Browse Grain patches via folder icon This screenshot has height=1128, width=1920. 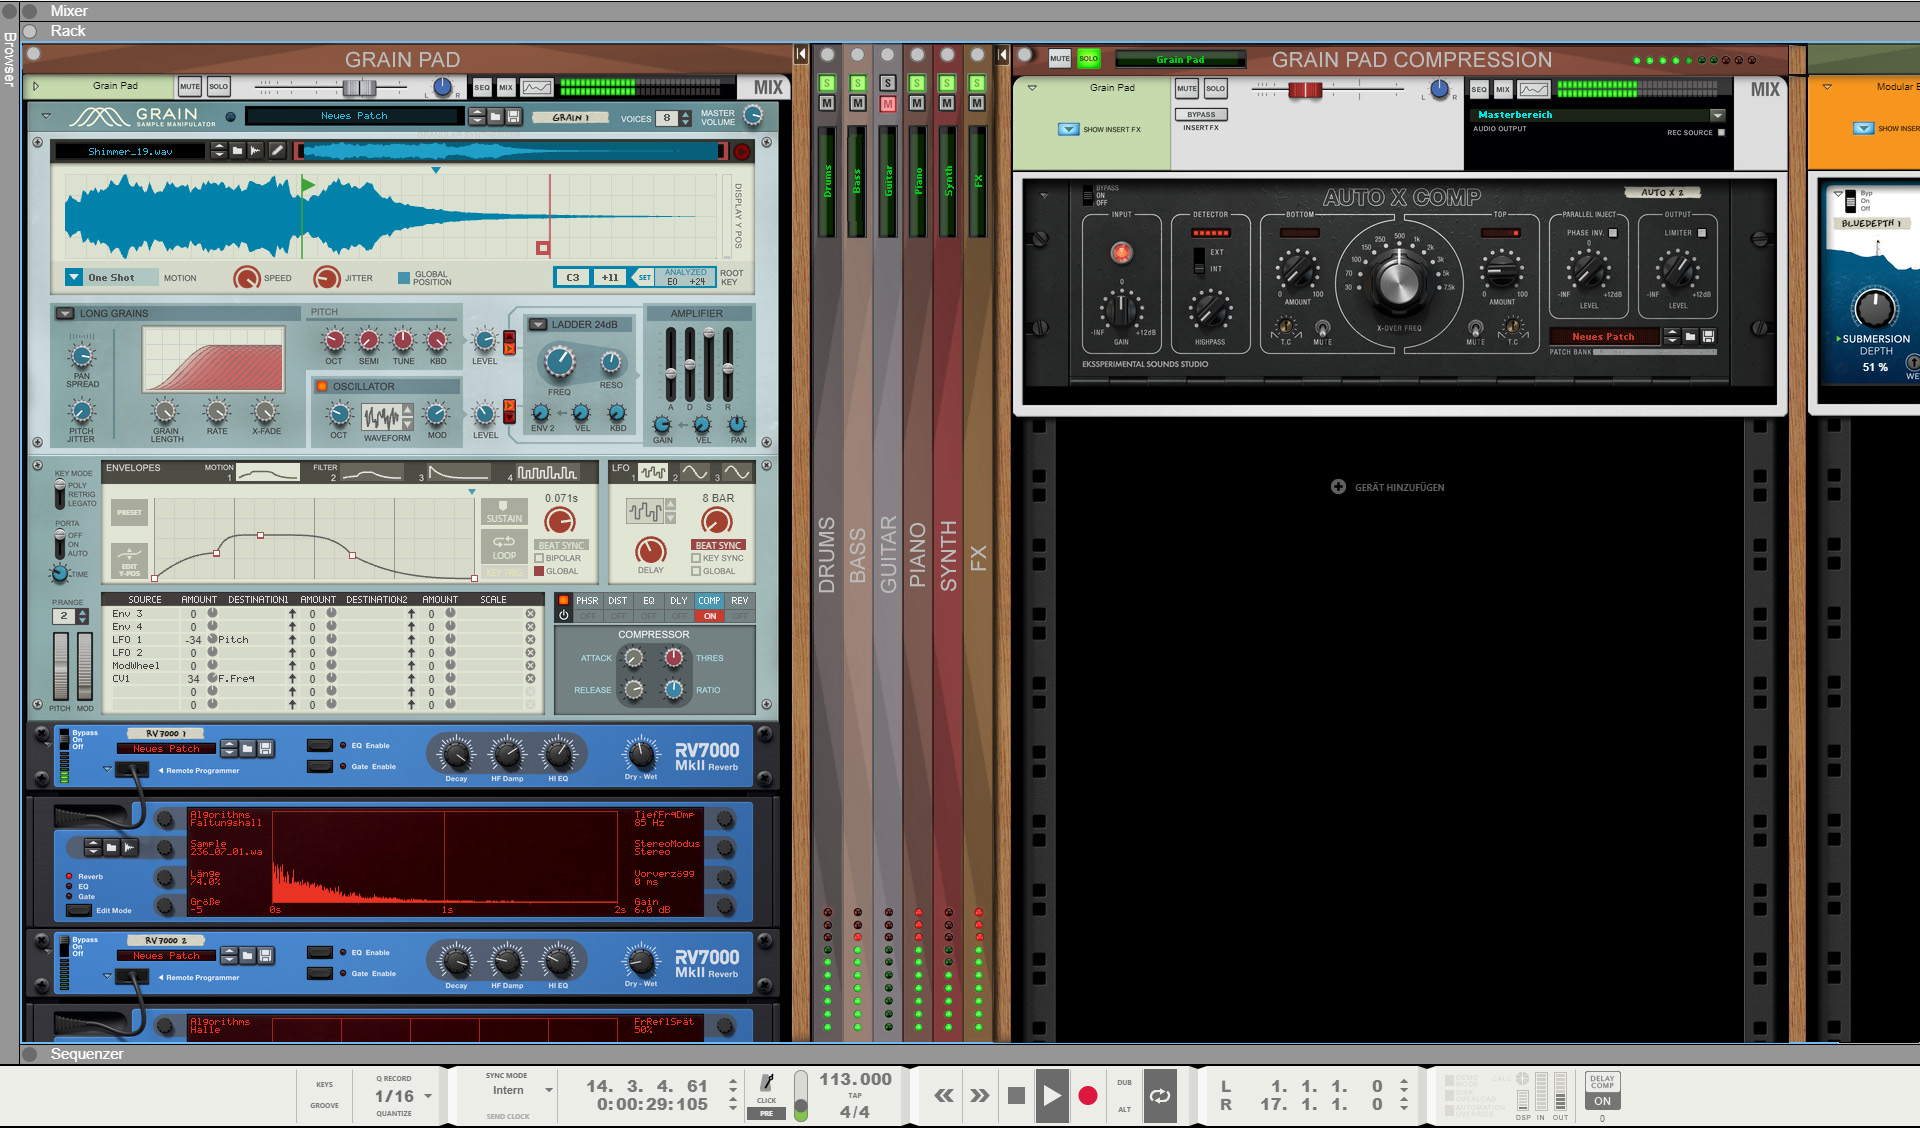point(496,117)
